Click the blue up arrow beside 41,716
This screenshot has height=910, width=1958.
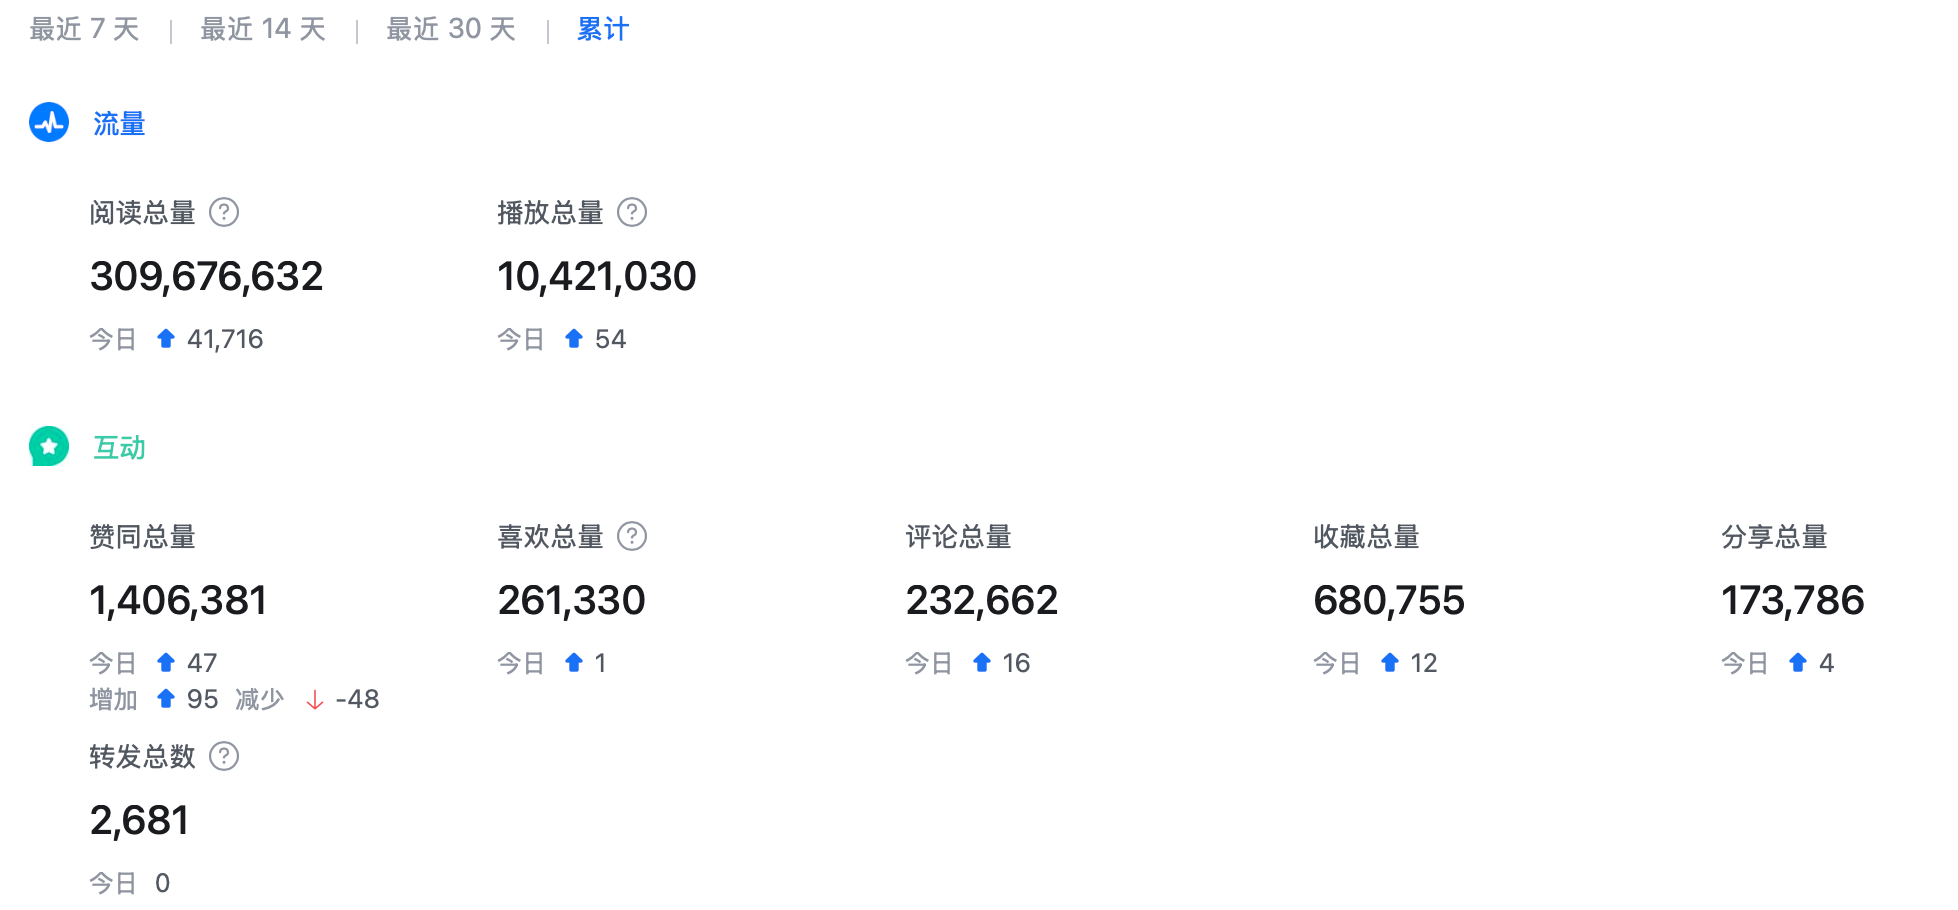(166, 339)
